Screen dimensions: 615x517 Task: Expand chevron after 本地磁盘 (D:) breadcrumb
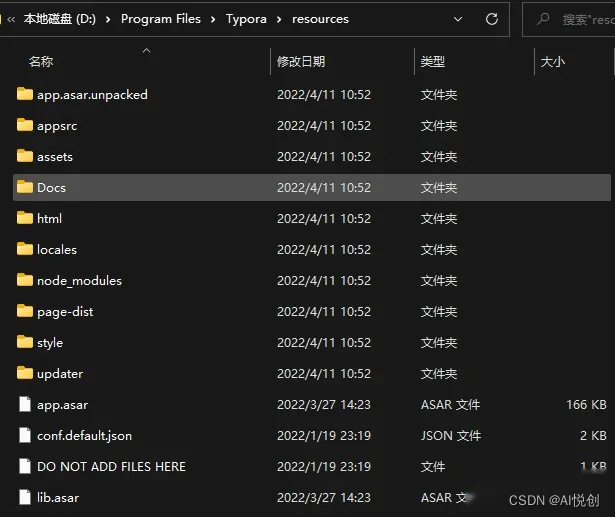pos(108,19)
